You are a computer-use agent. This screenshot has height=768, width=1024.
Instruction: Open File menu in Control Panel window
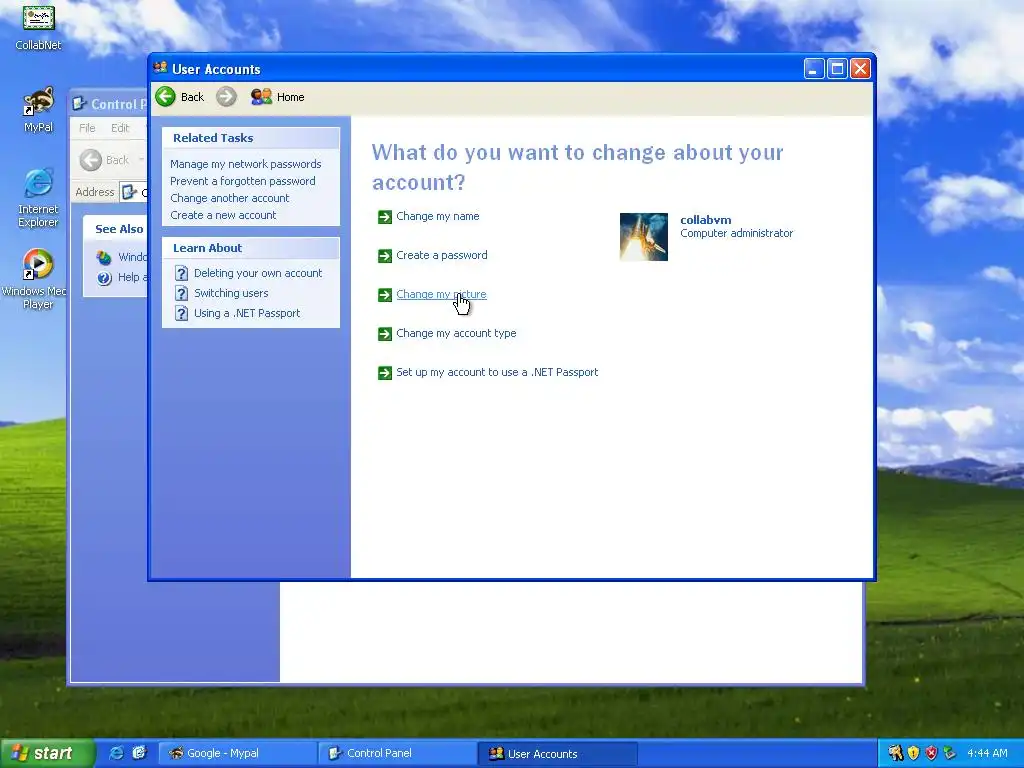[87, 128]
